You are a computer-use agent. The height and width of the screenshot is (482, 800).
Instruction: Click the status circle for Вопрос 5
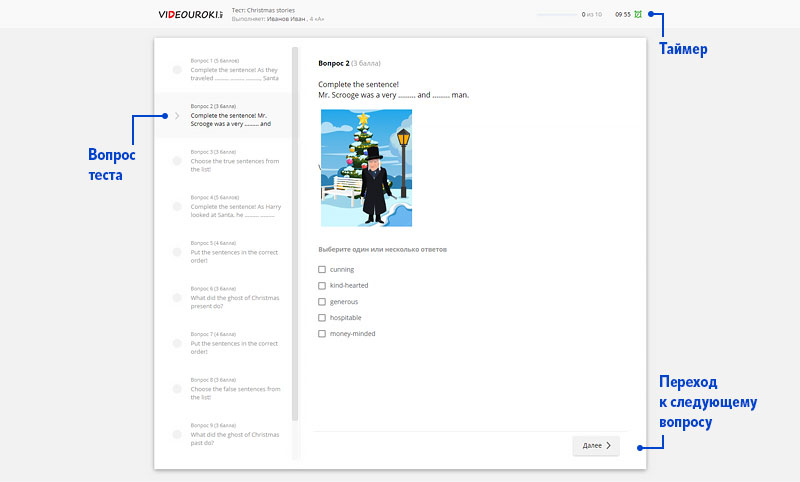pos(177,252)
